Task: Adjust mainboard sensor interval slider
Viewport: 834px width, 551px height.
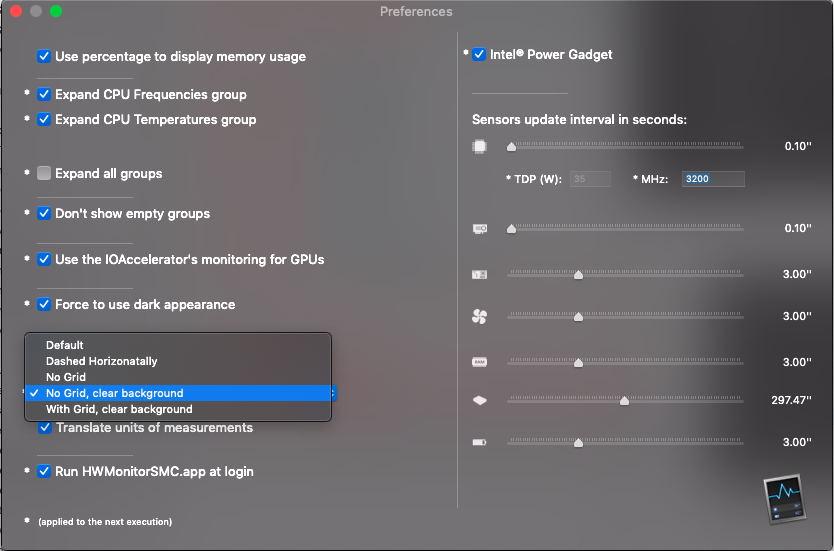Action: 578,274
